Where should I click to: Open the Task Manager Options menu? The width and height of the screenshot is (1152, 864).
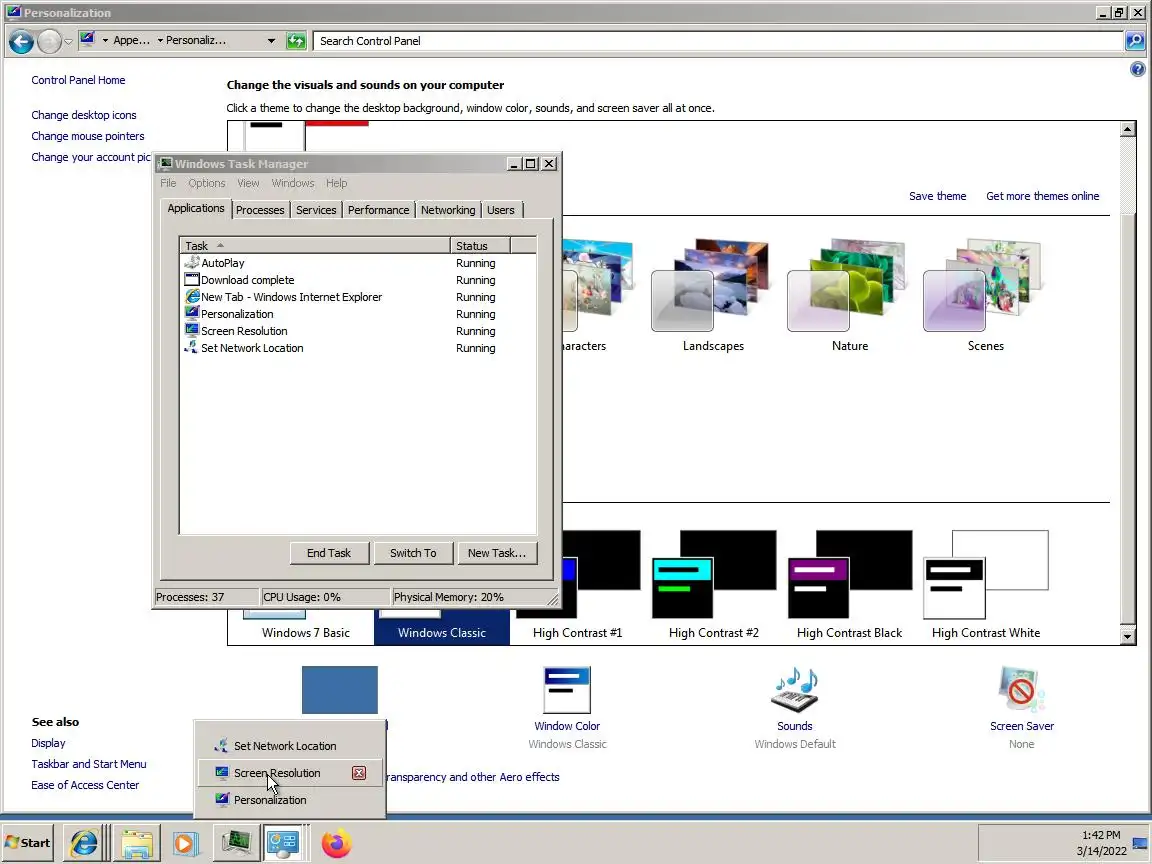point(206,183)
